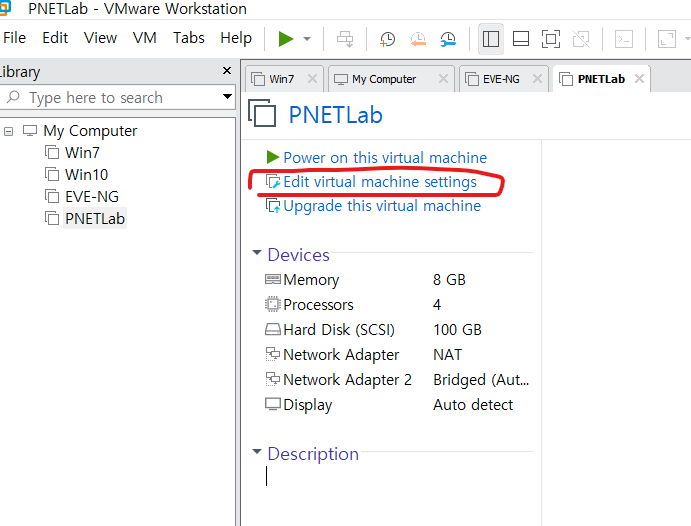The height and width of the screenshot is (526, 691).
Task: Click the Memory device row
Action: pyautogui.click(x=398, y=280)
